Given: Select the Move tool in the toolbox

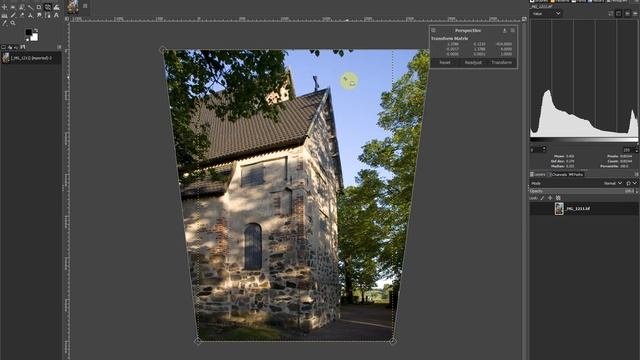Looking at the screenshot, I should click(x=4, y=7).
